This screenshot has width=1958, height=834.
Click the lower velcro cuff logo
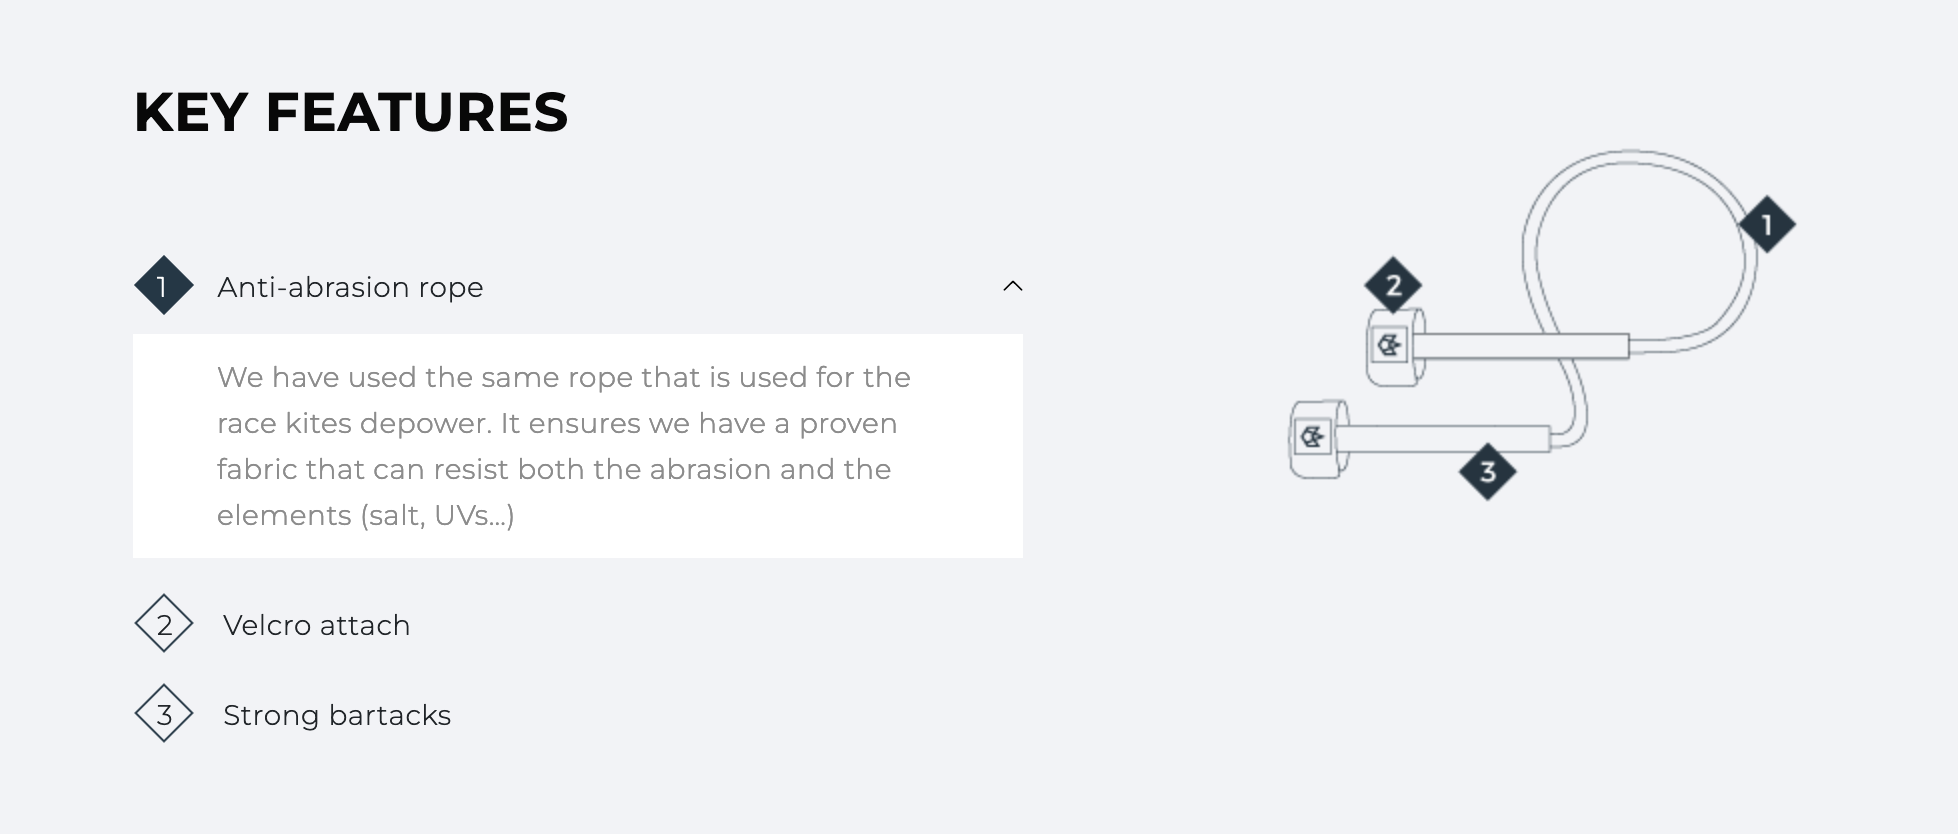[1312, 437]
